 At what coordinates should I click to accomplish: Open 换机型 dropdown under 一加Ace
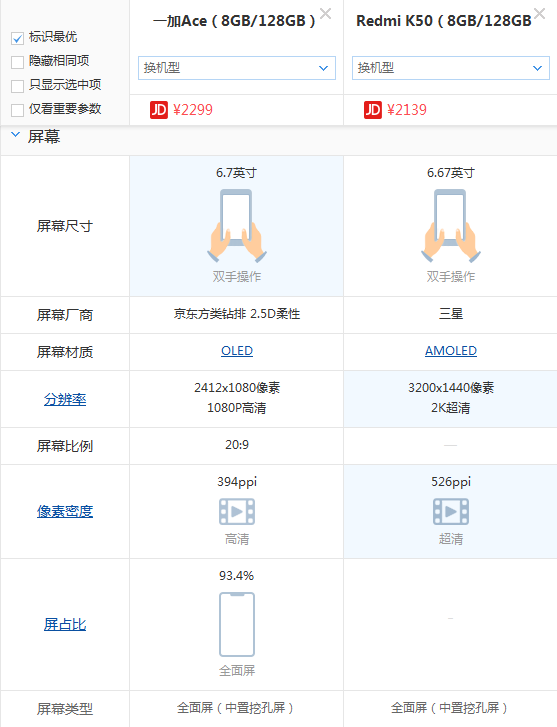coord(237,68)
